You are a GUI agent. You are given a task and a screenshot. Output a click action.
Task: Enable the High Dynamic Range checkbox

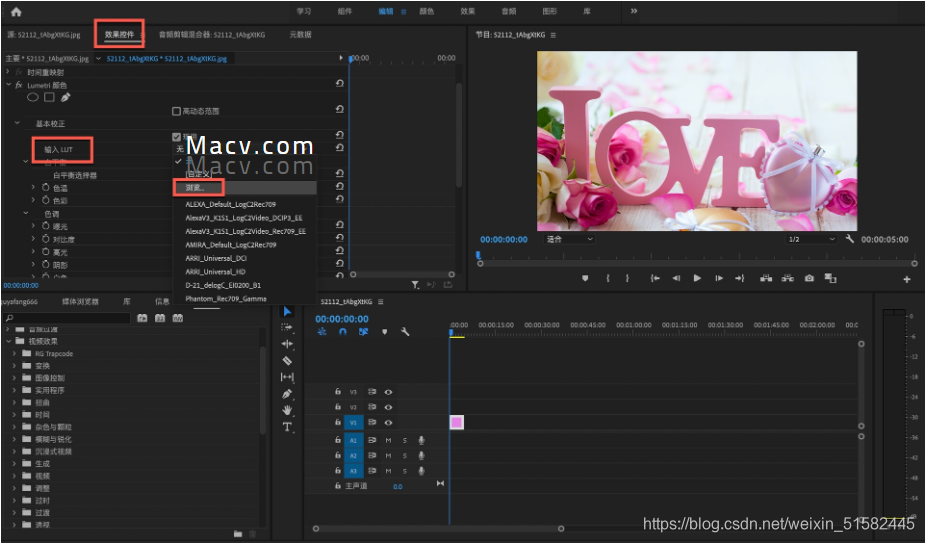point(176,111)
